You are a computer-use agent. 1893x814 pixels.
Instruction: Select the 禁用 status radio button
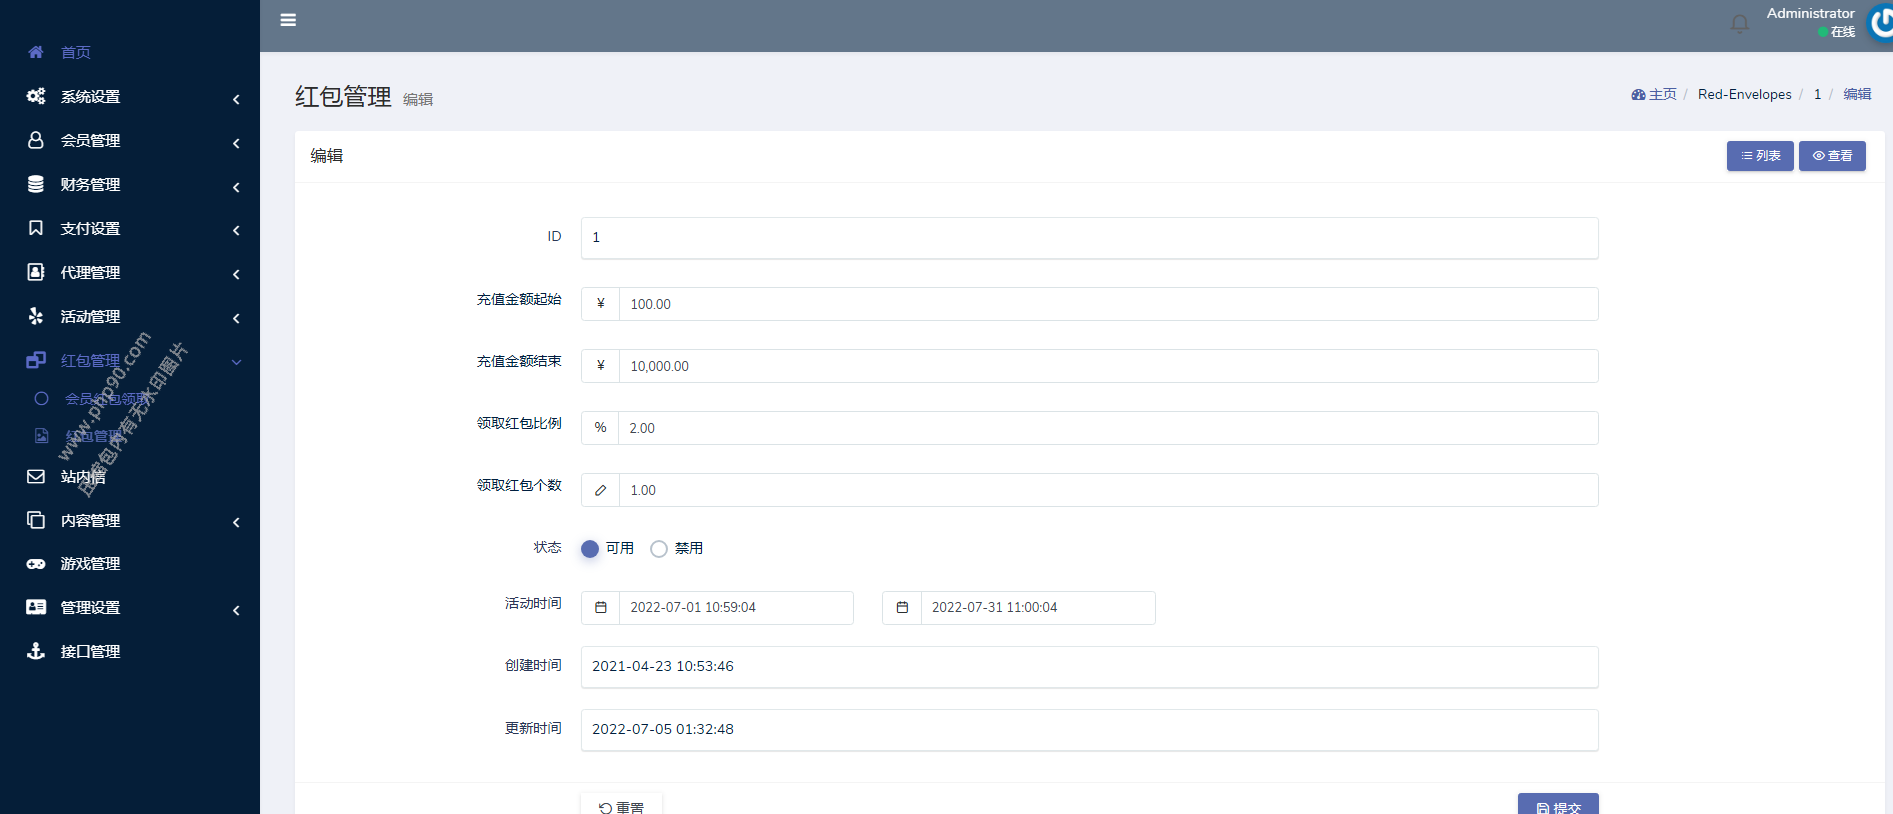tap(659, 549)
